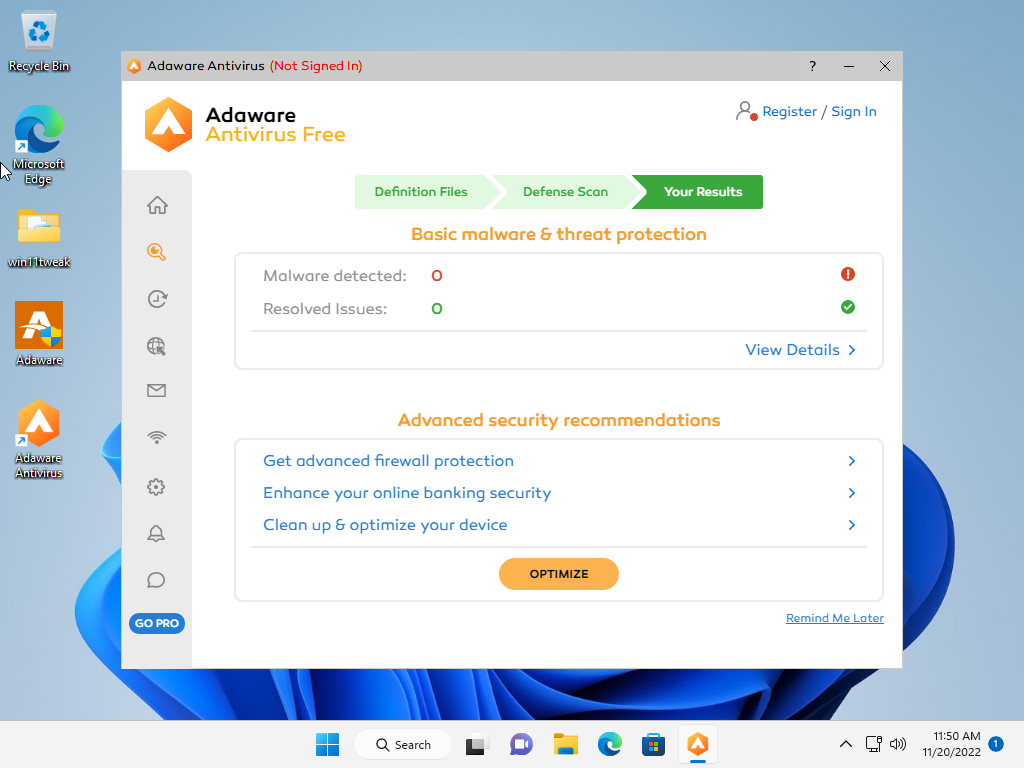
Task: Open Enhance your online banking security
Action: coord(407,493)
